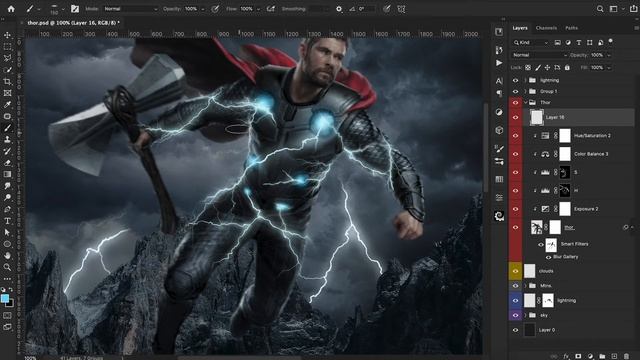The image size is (640, 360).
Task: Click the Smart Filters mask thumbnail
Action: tap(551, 245)
